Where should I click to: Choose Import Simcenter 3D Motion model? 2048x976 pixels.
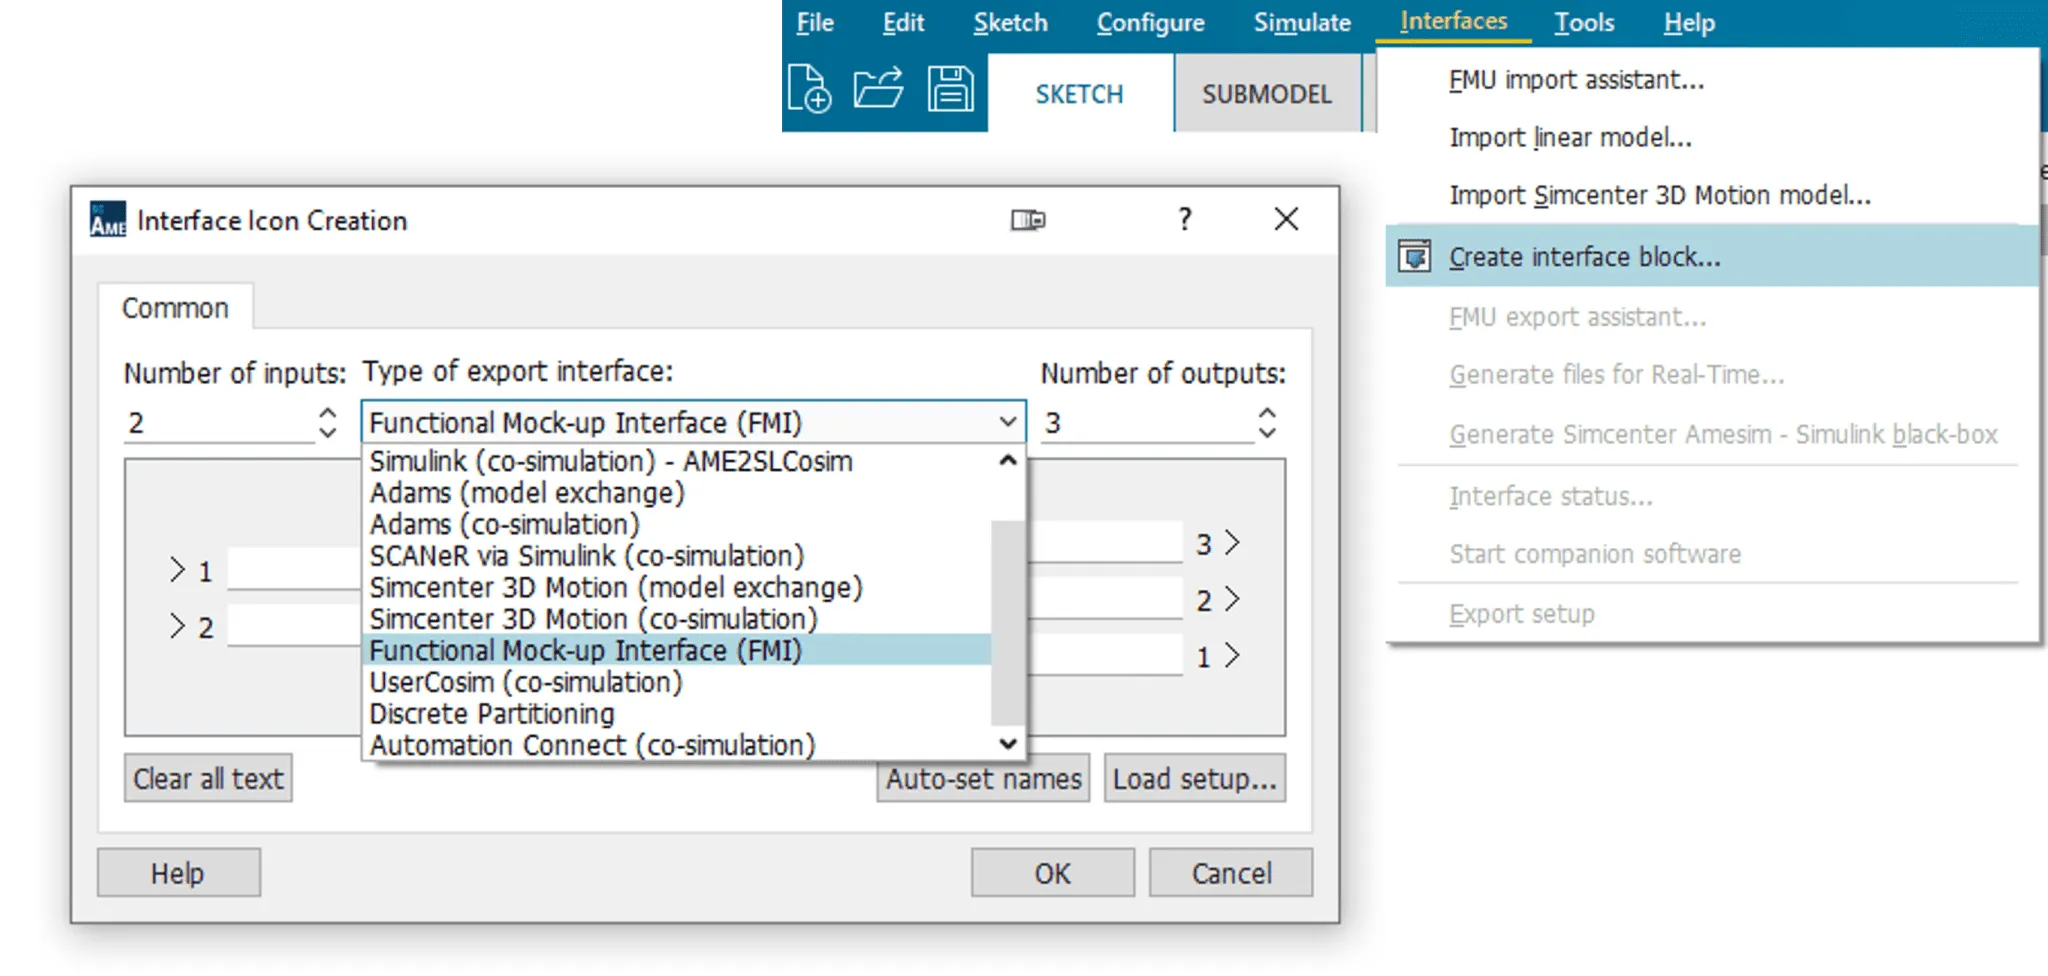point(1660,195)
